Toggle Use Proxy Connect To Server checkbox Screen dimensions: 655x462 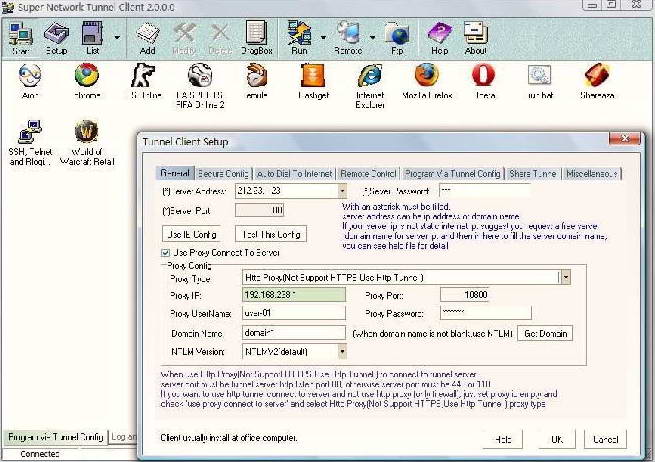pyautogui.click(x=167, y=254)
